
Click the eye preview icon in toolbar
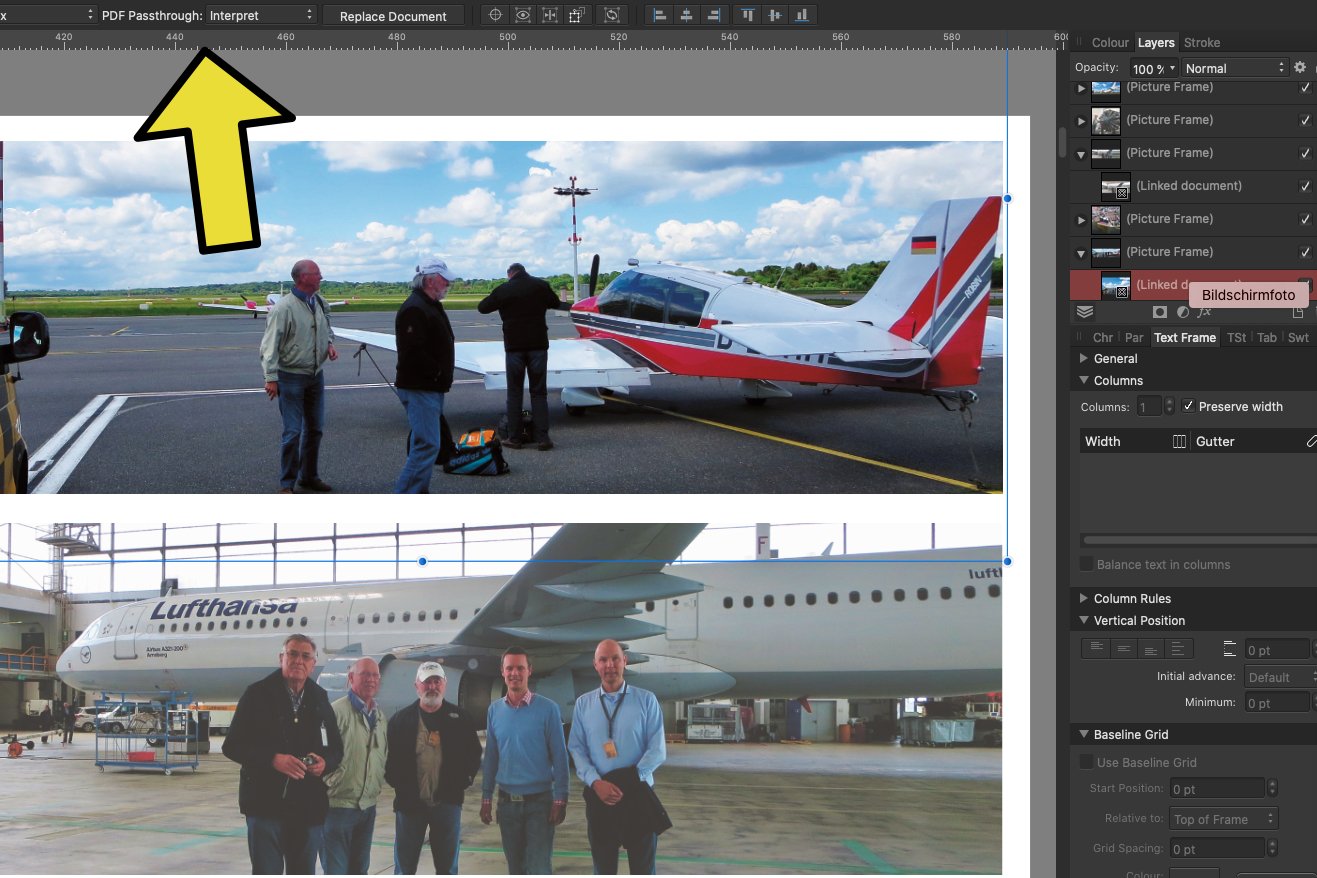pyautogui.click(x=522, y=15)
